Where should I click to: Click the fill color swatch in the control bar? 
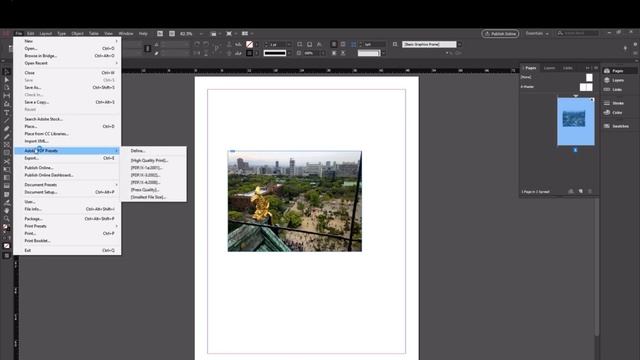pos(249,44)
